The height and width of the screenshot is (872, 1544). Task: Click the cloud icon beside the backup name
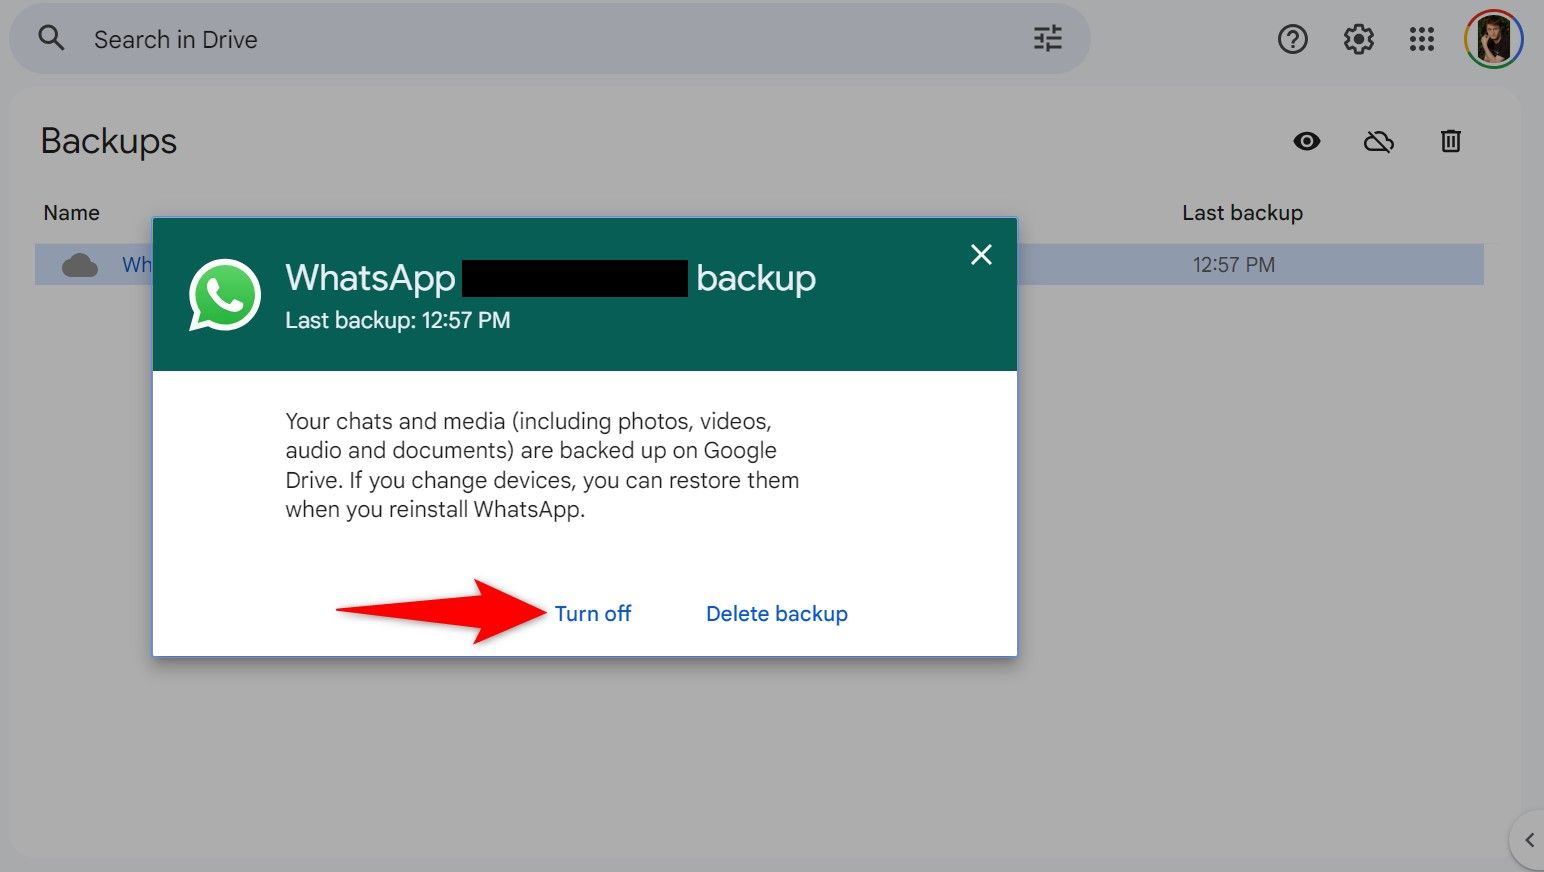tap(80, 264)
